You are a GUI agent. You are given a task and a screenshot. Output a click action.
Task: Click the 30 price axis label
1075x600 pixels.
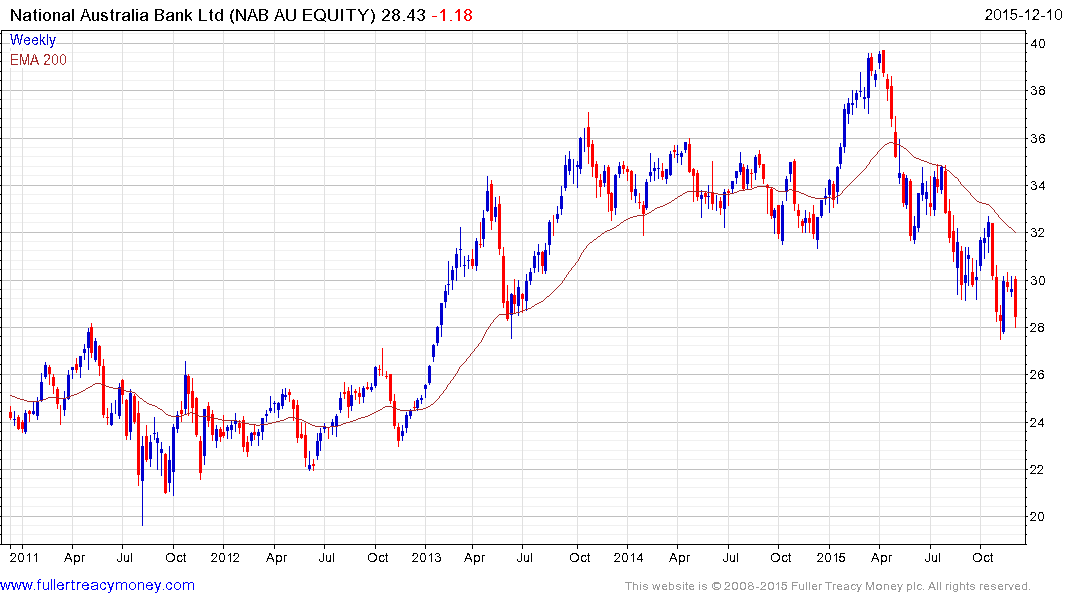(x=1038, y=280)
